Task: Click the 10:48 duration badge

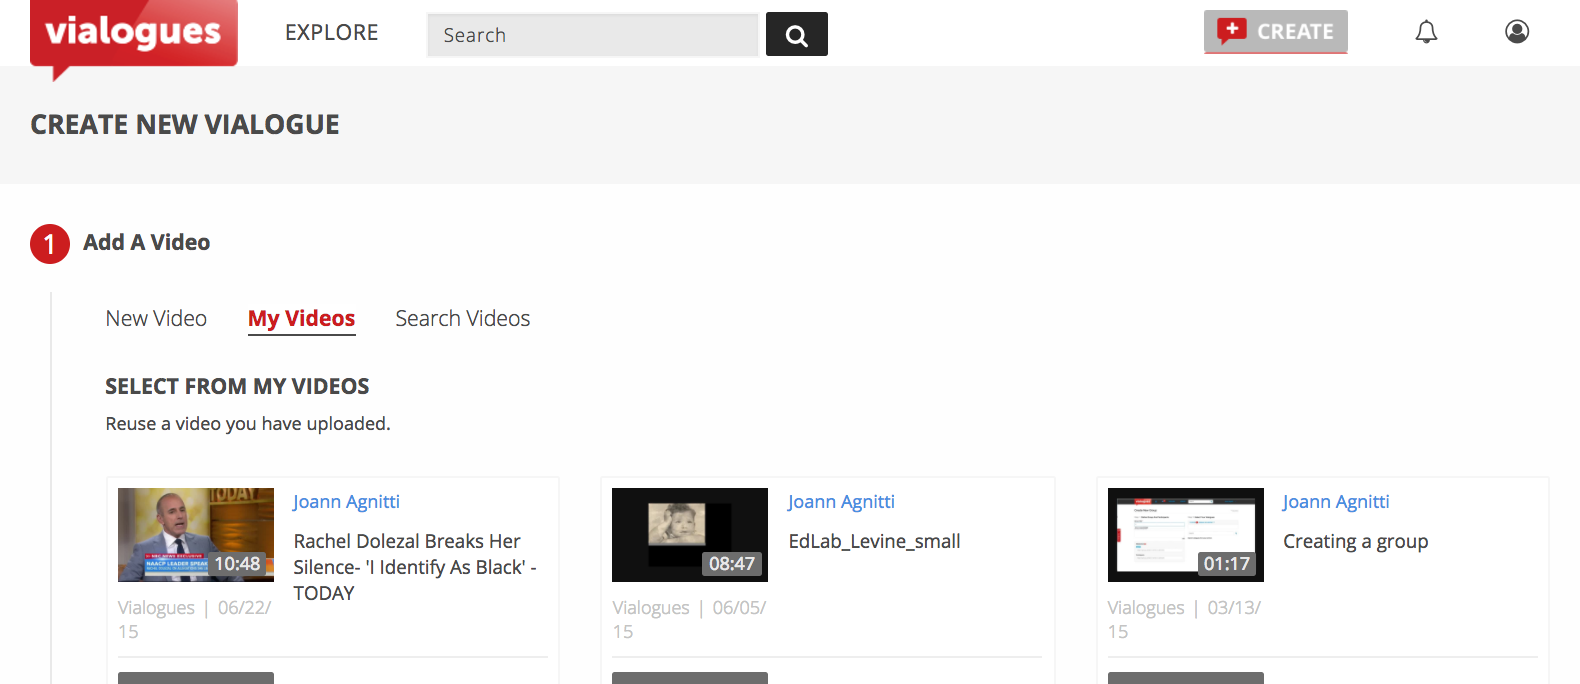Action: [237, 564]
